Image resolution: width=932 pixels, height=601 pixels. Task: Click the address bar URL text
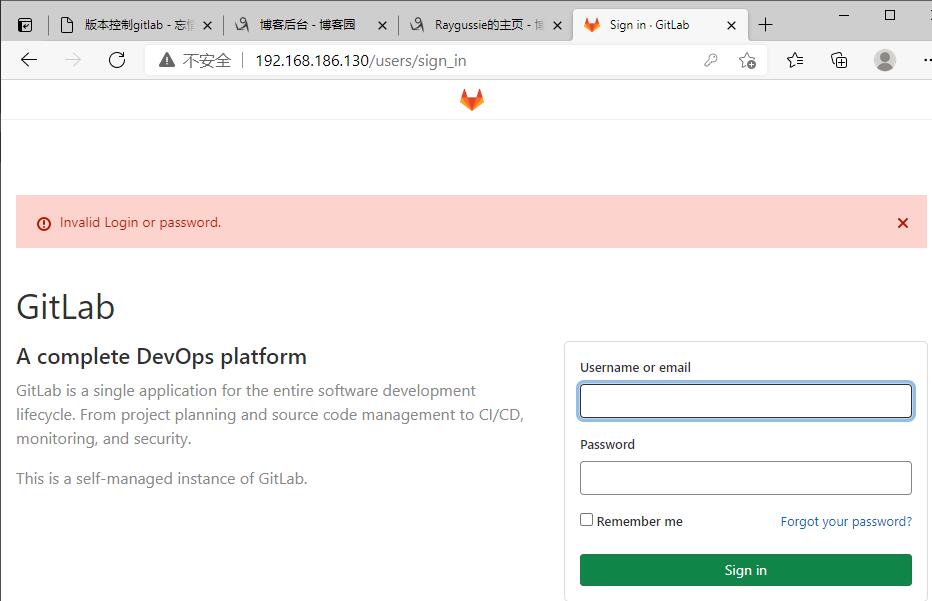360,61
